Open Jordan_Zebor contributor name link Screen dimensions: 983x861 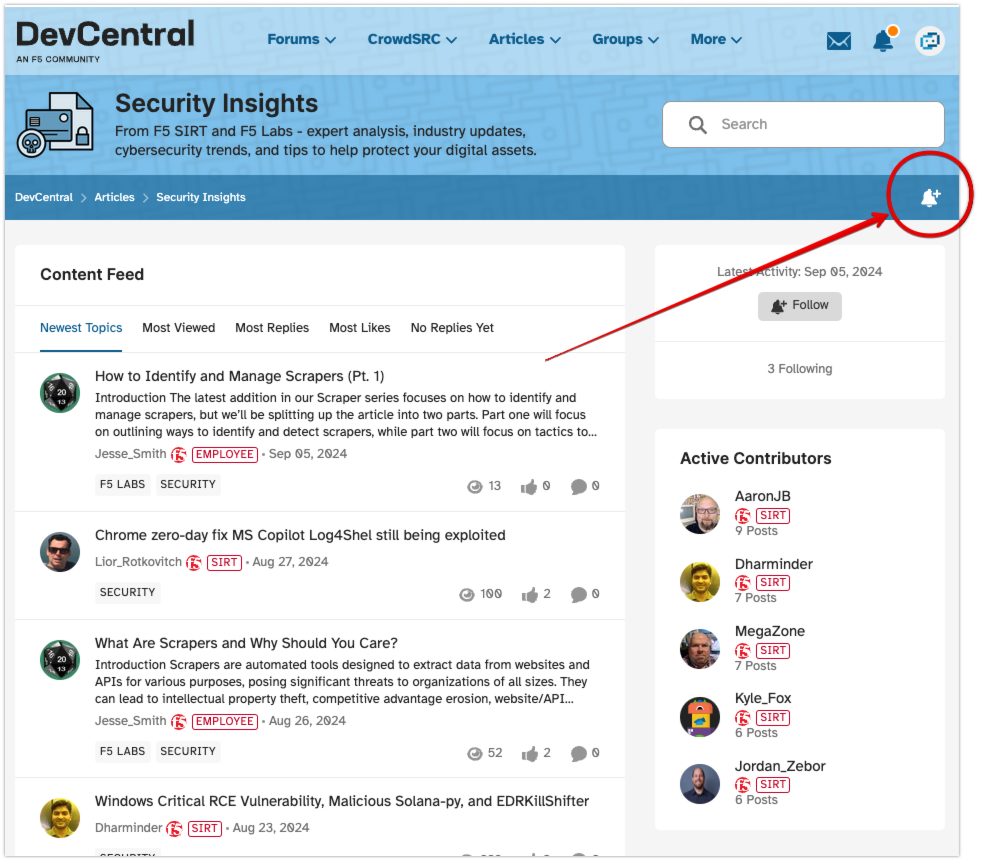click(780, 766)
